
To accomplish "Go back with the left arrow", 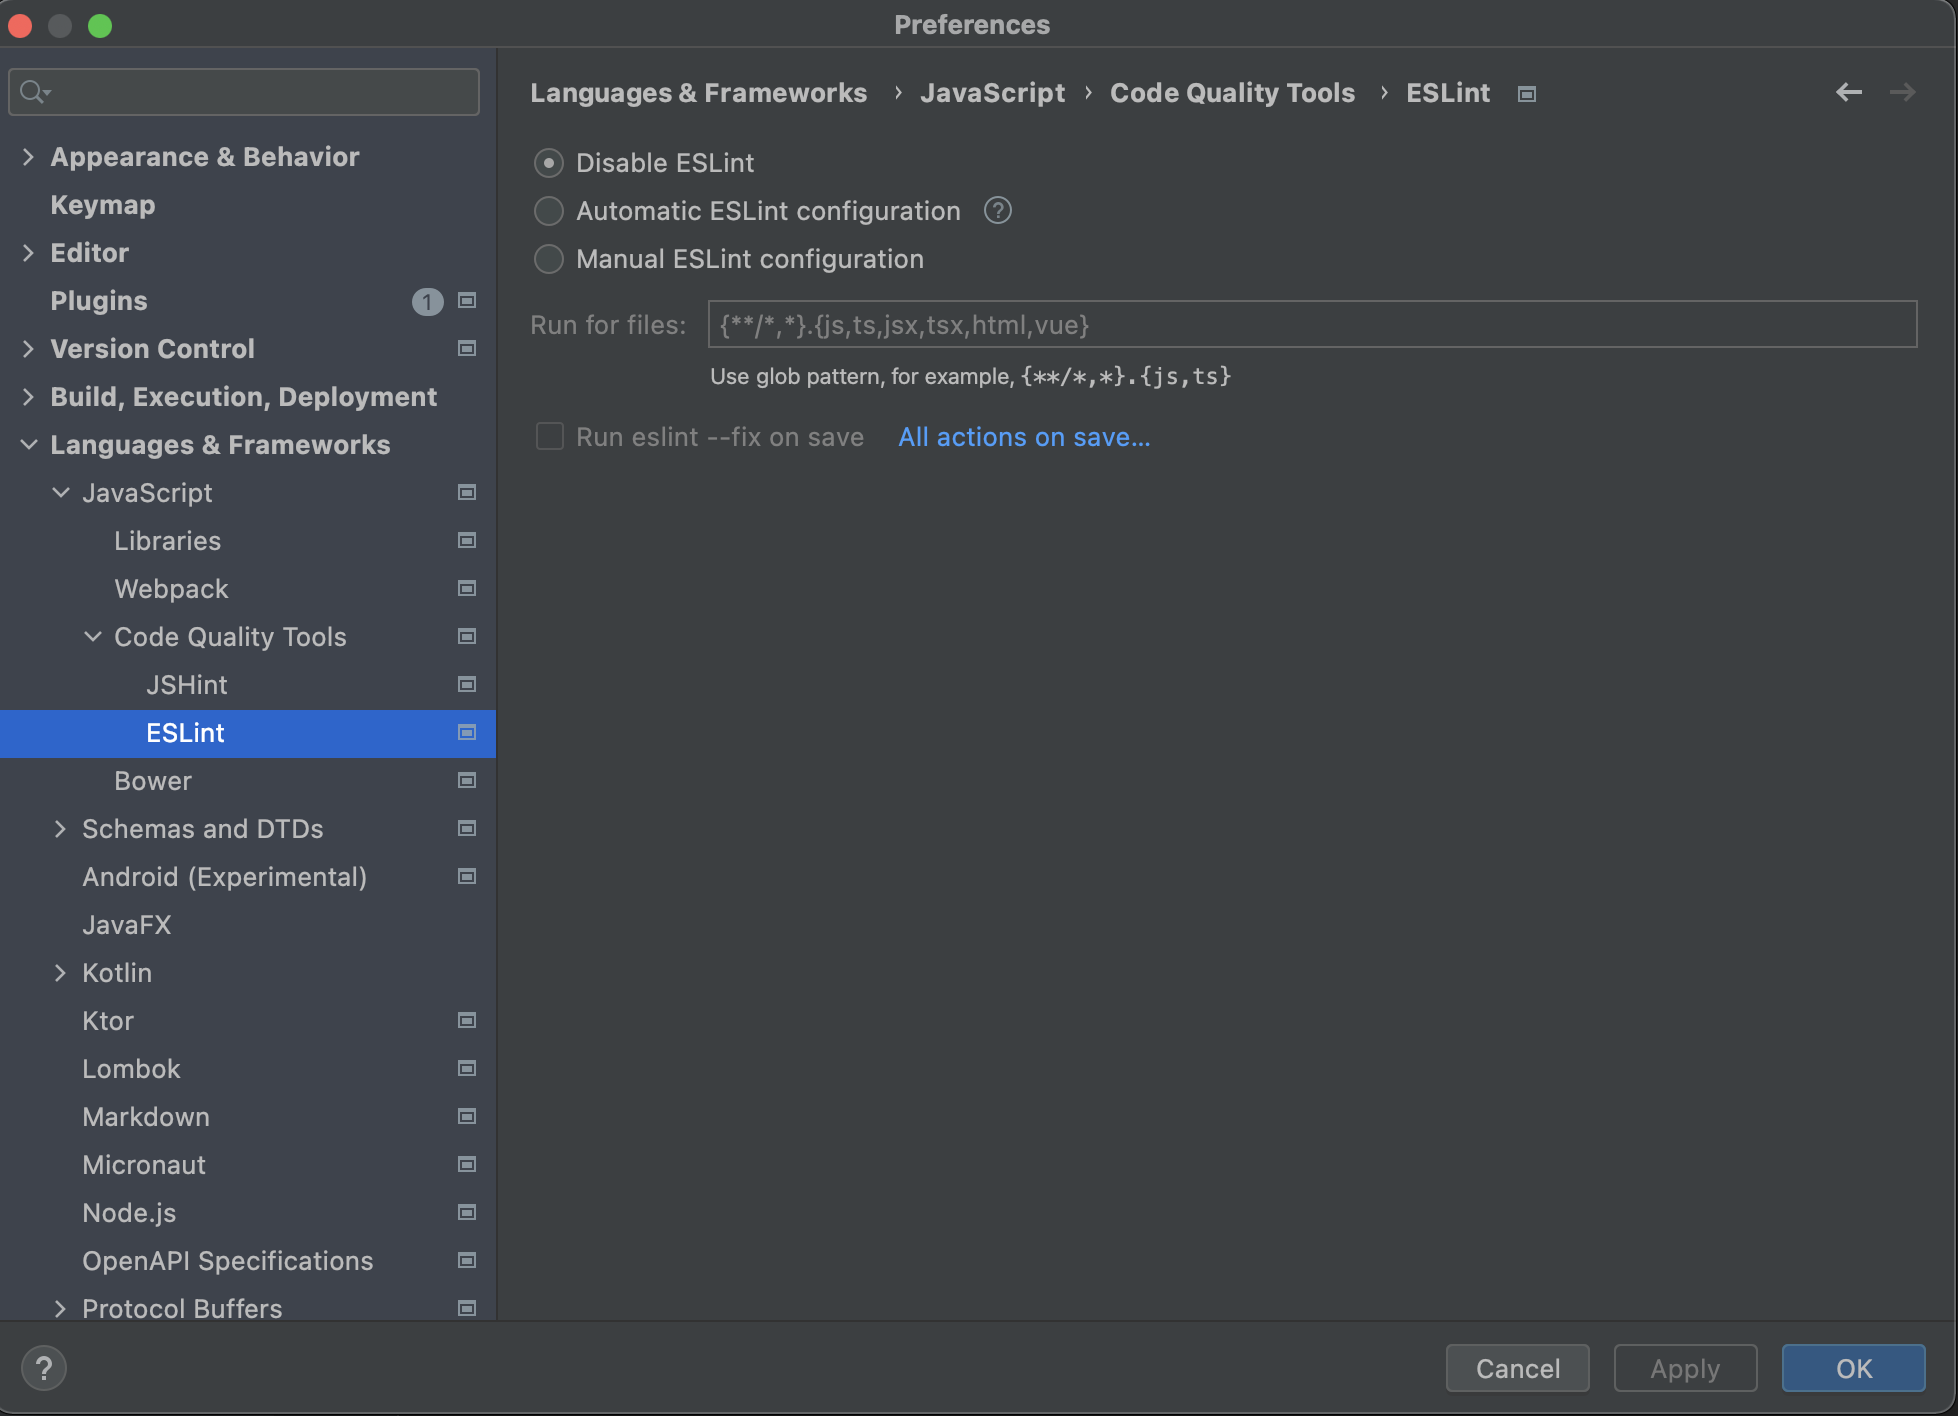I will [x=1849, y=92].
